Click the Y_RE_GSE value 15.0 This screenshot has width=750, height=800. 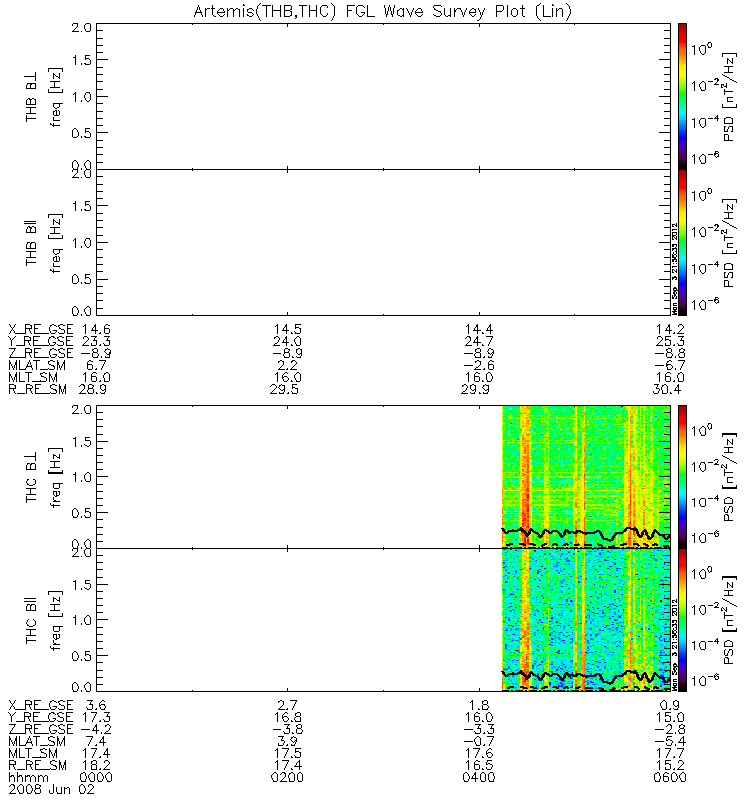click(x=670, y=717)
